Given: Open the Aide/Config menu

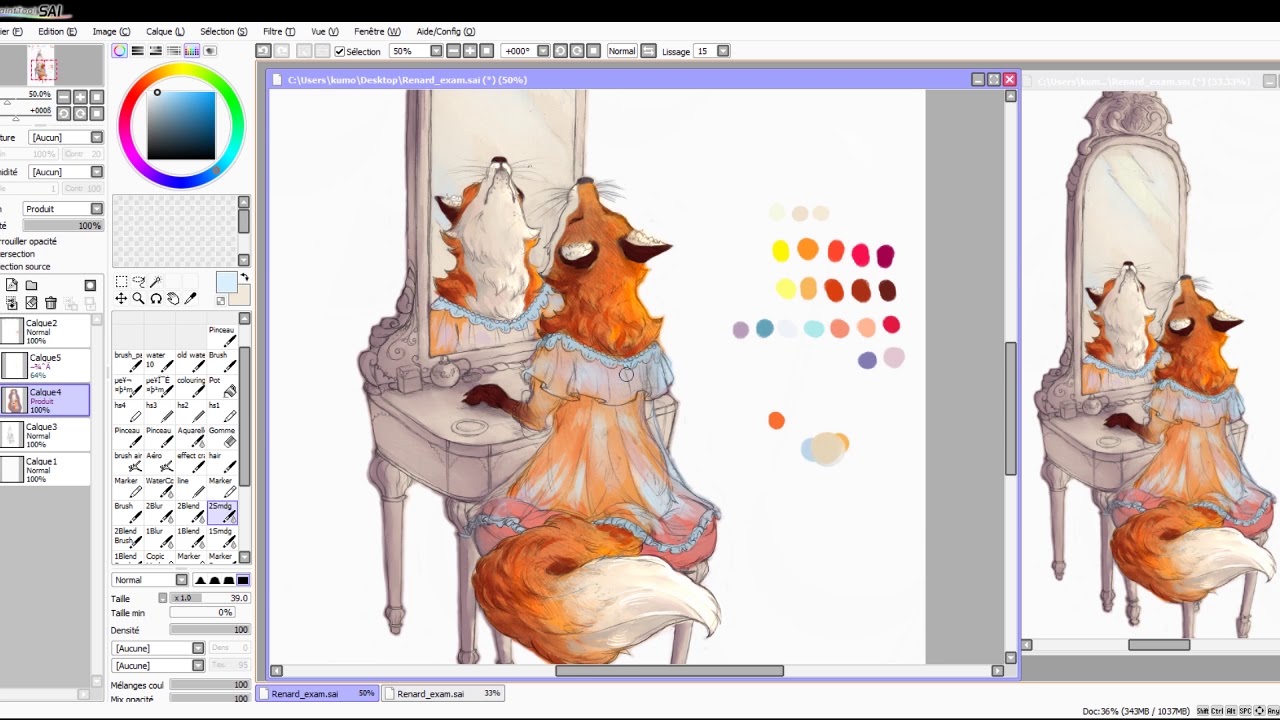Looking at the screenshot, I should 446,32.
